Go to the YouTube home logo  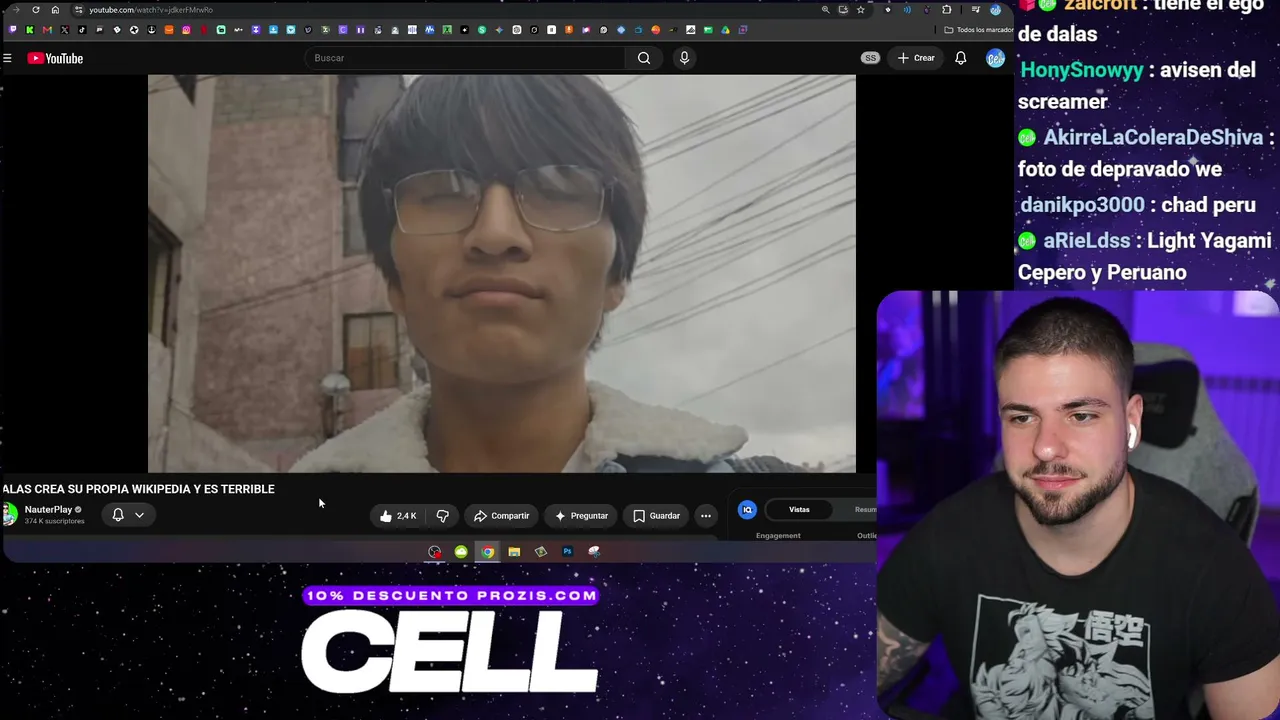tap(55, 58)
